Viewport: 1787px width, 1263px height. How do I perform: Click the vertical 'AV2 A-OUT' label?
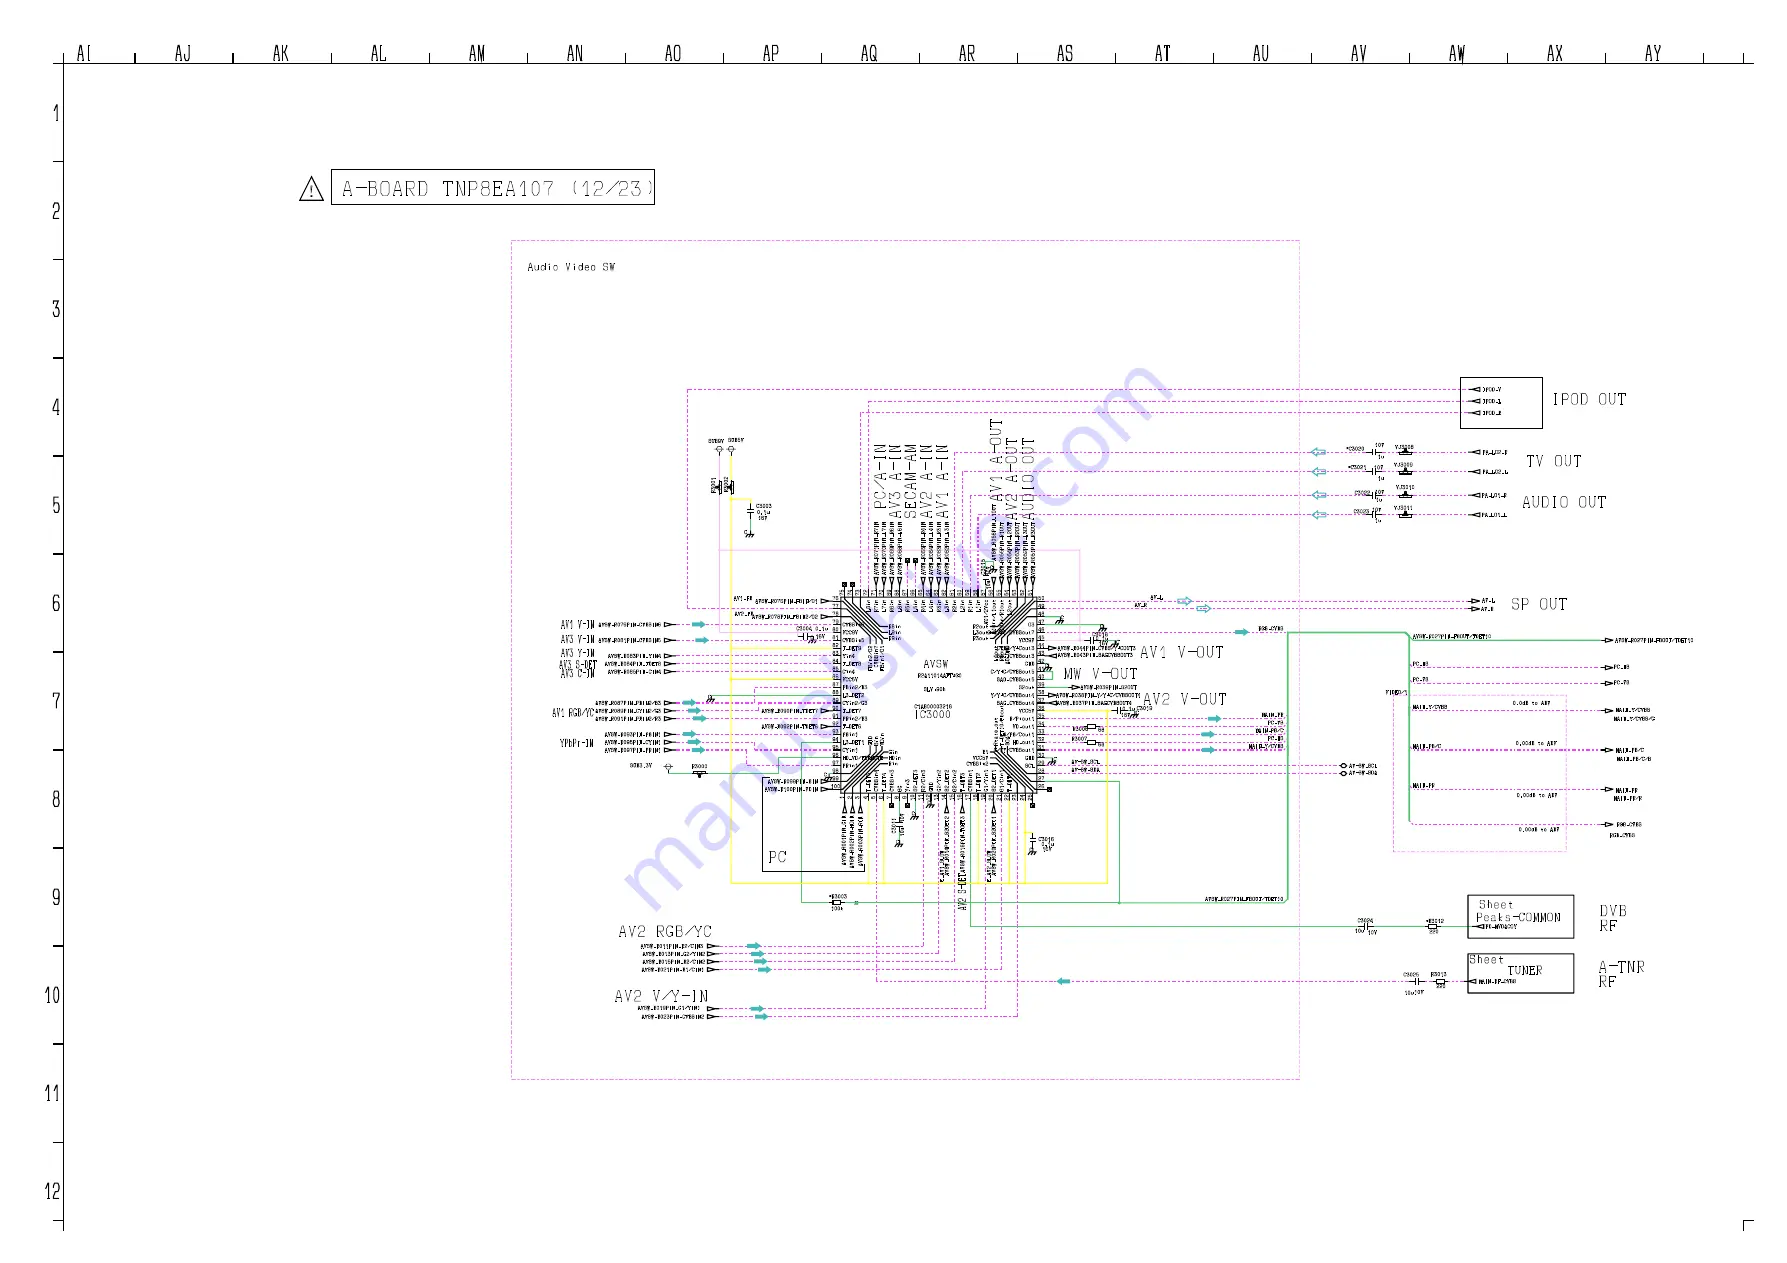[x=1012, y=478]
